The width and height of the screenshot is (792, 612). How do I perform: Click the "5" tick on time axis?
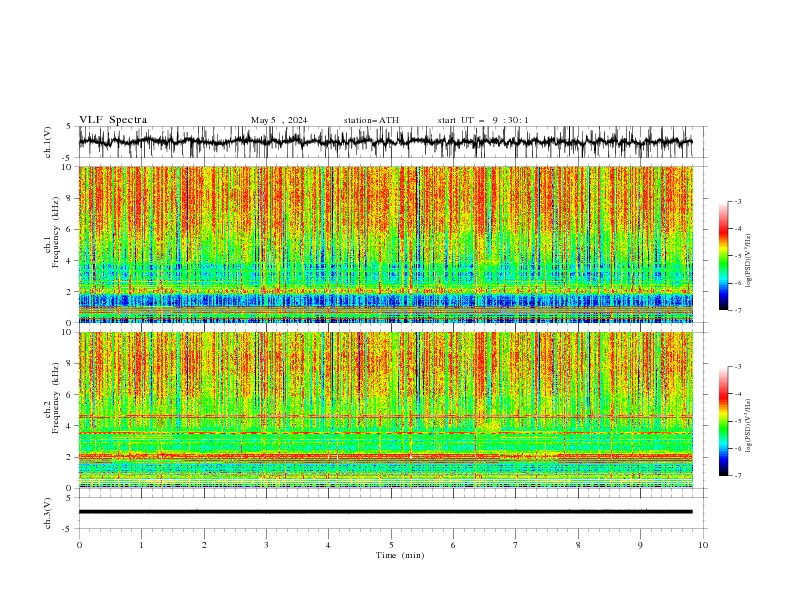pyautogui.click(x=391, y=545)
